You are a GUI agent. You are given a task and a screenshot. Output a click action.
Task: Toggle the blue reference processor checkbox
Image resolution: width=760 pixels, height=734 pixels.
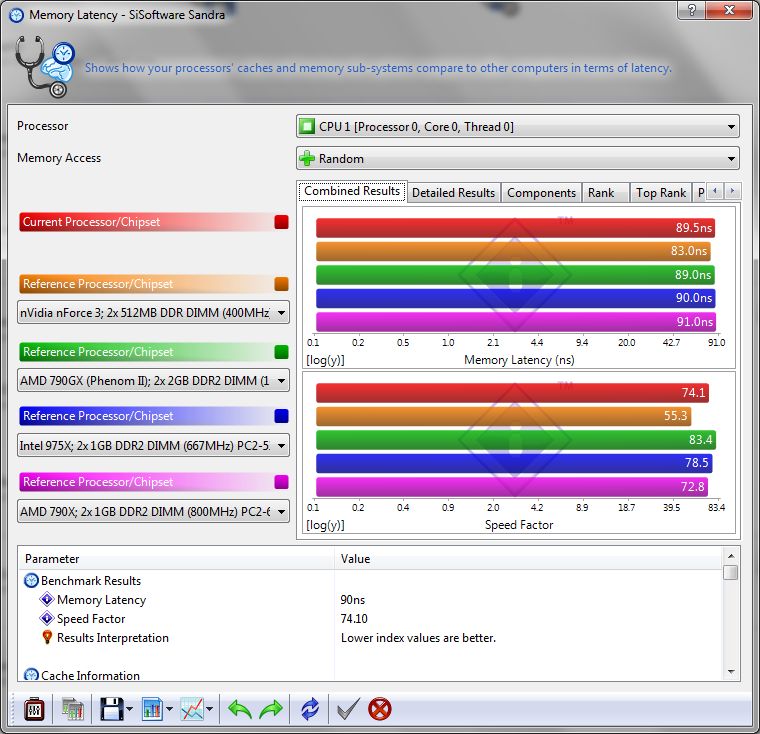click(281, 416)
